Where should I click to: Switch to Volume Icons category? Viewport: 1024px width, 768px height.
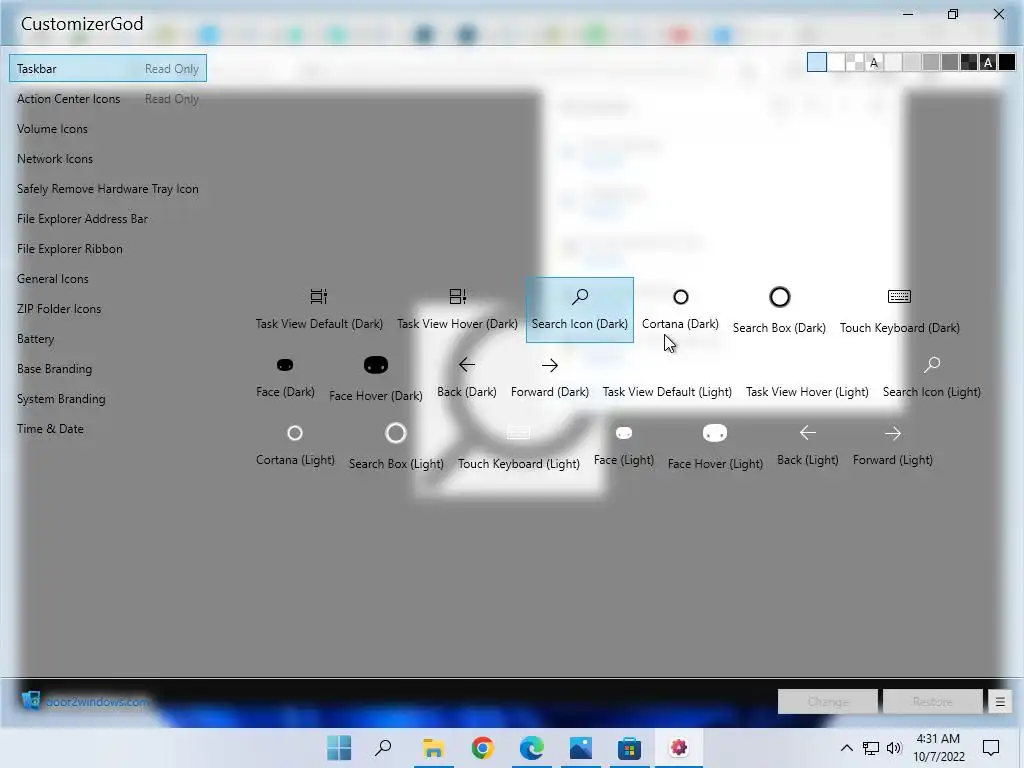[108, 129]
